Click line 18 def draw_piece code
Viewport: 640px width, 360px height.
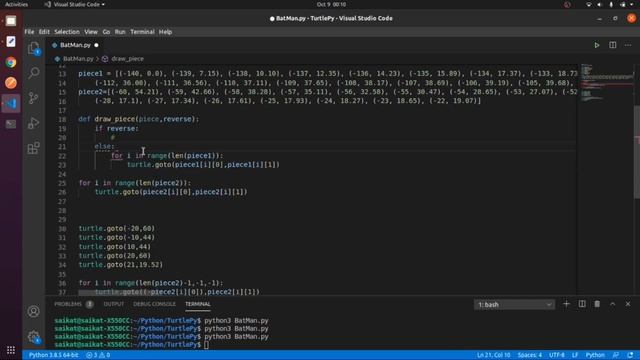(x=138, y=119)
